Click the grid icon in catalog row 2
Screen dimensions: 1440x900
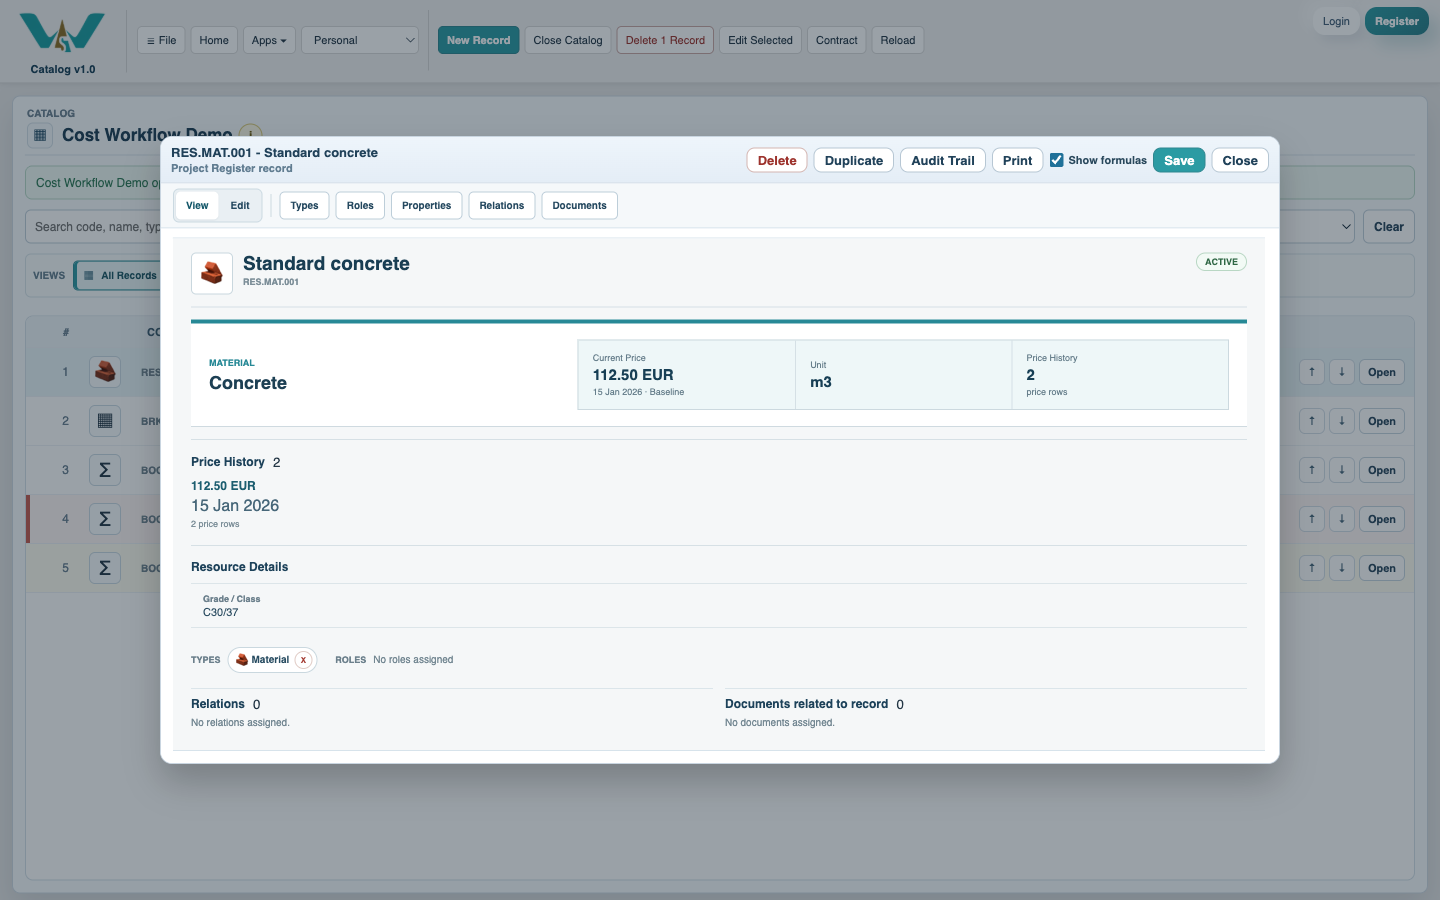point(105,421)
